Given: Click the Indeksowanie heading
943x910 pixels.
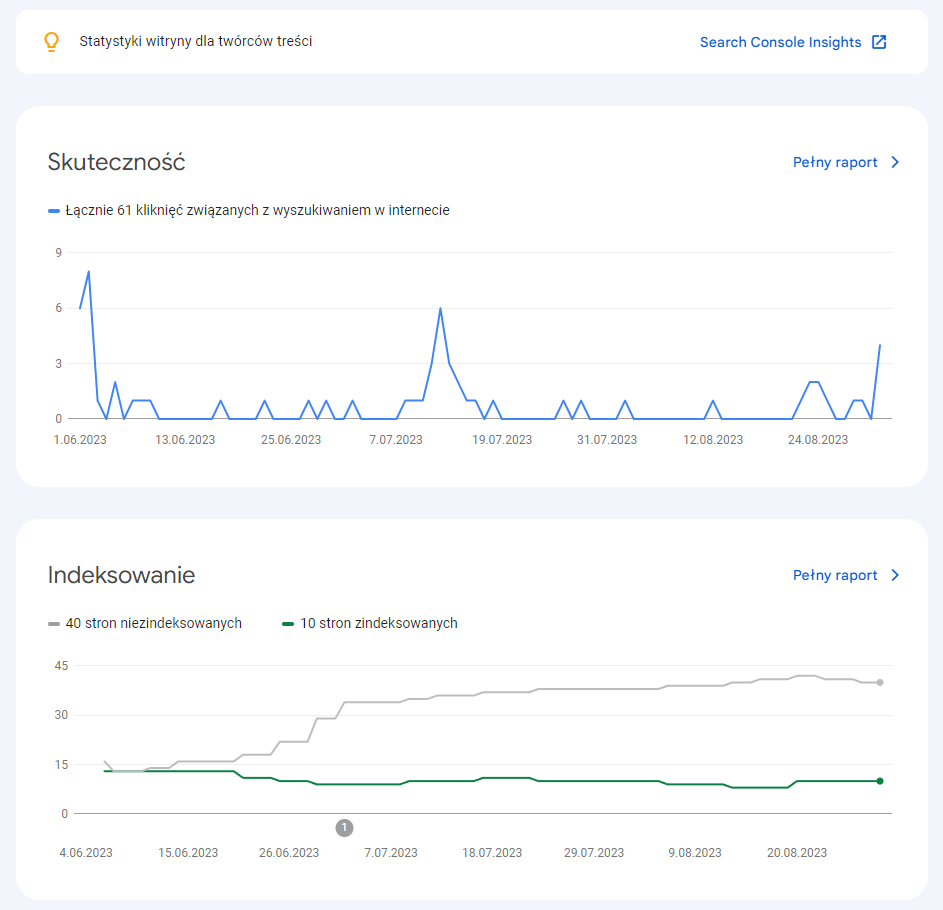Looking at the screenshot, I should tap(121, 576).
